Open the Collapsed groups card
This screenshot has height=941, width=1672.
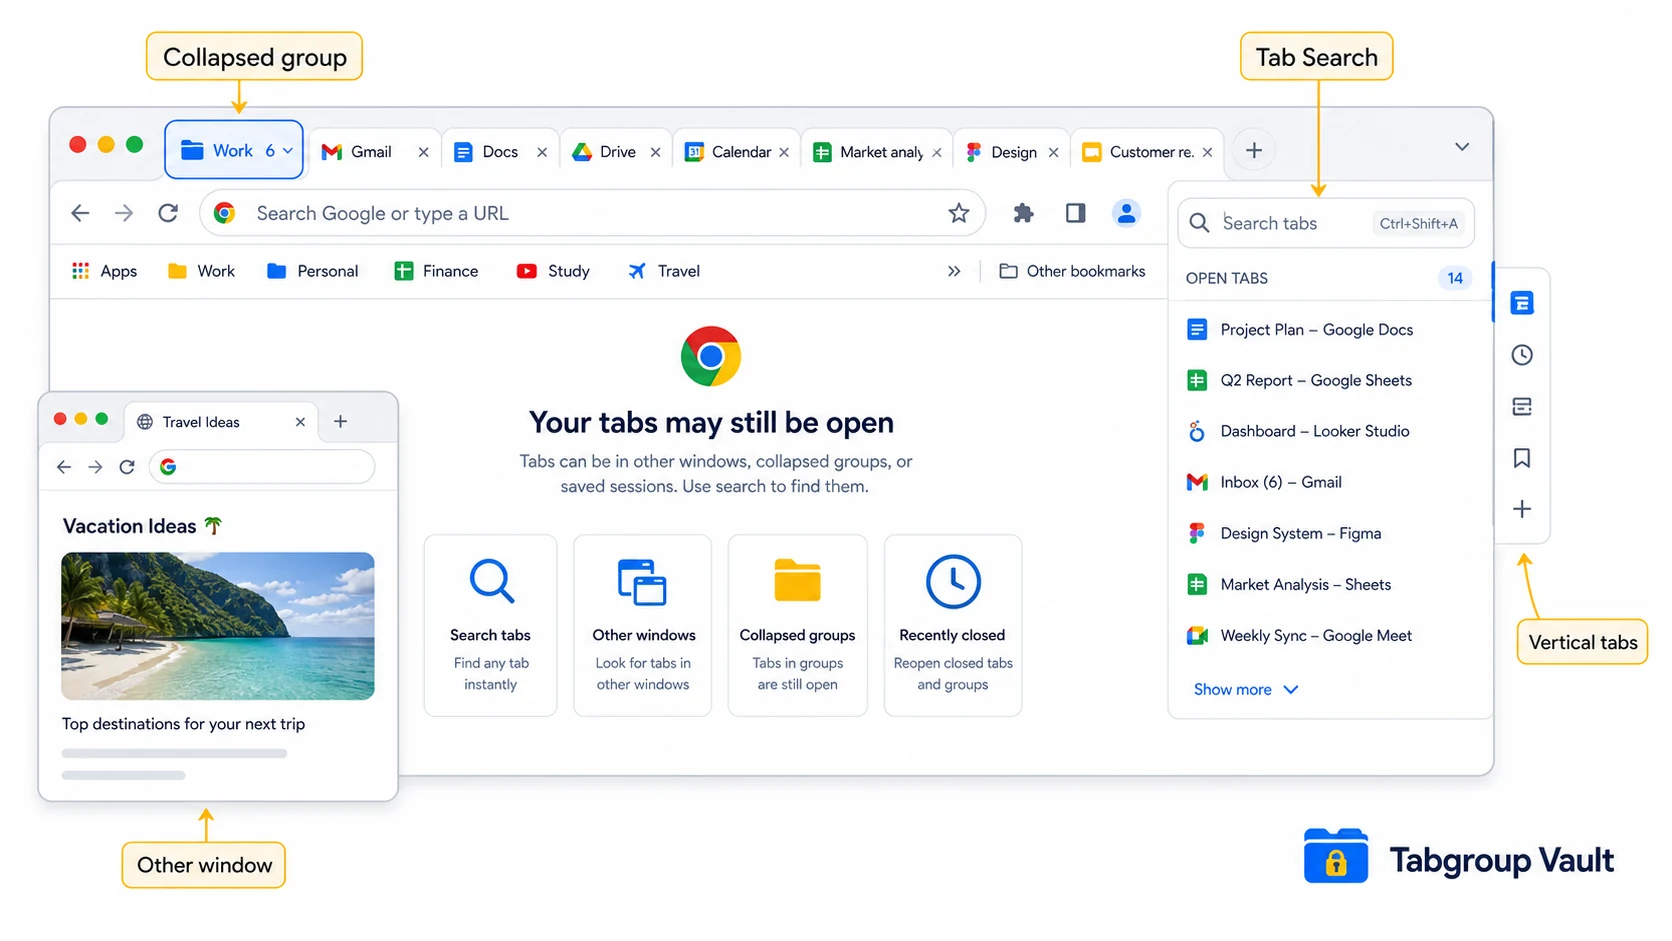coord(798,625)
